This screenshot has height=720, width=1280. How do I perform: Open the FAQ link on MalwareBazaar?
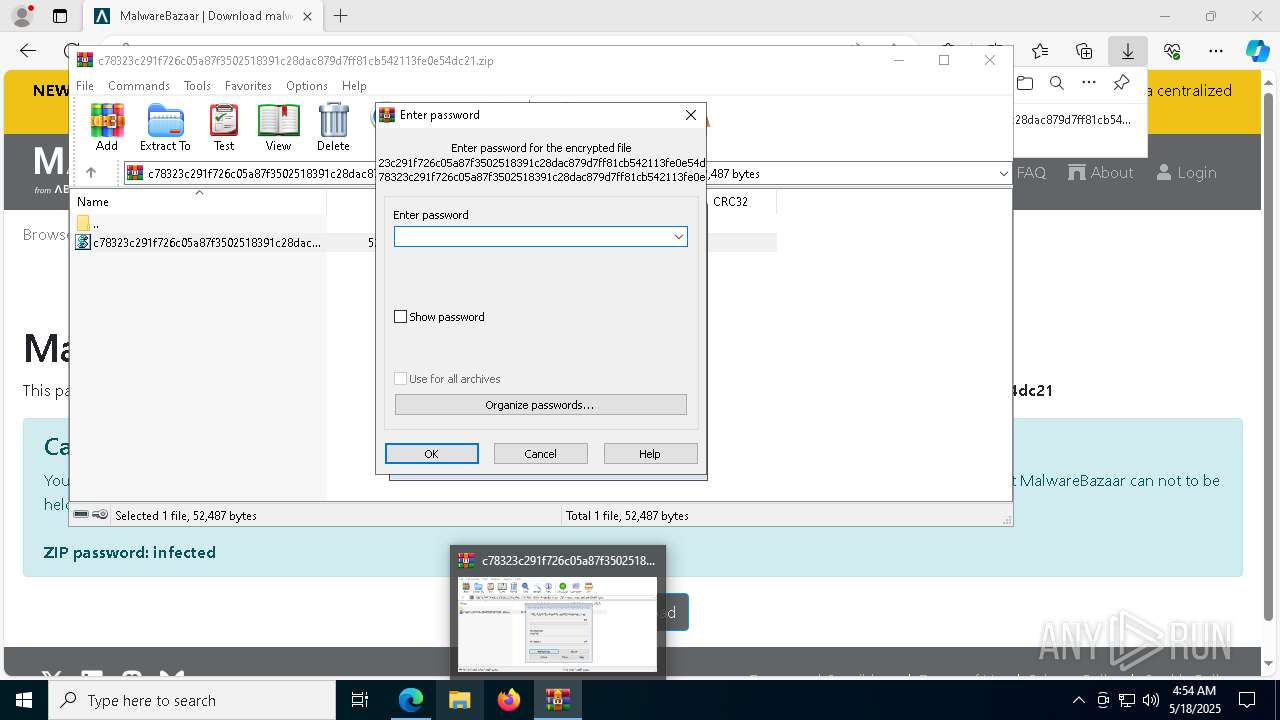tap(1031, 173)
